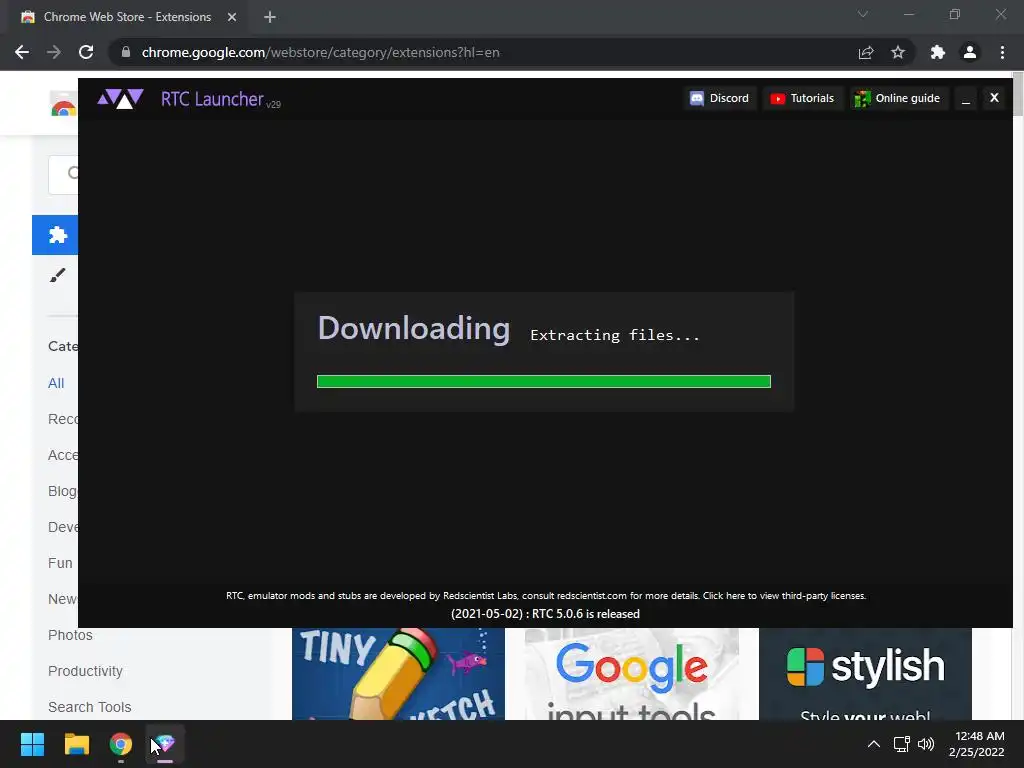
Task: Open the third-party licenses link
Action: click(784, 596)
